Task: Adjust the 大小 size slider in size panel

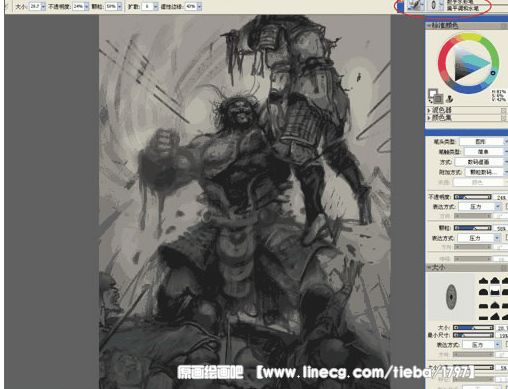Action: click(473, 328)
